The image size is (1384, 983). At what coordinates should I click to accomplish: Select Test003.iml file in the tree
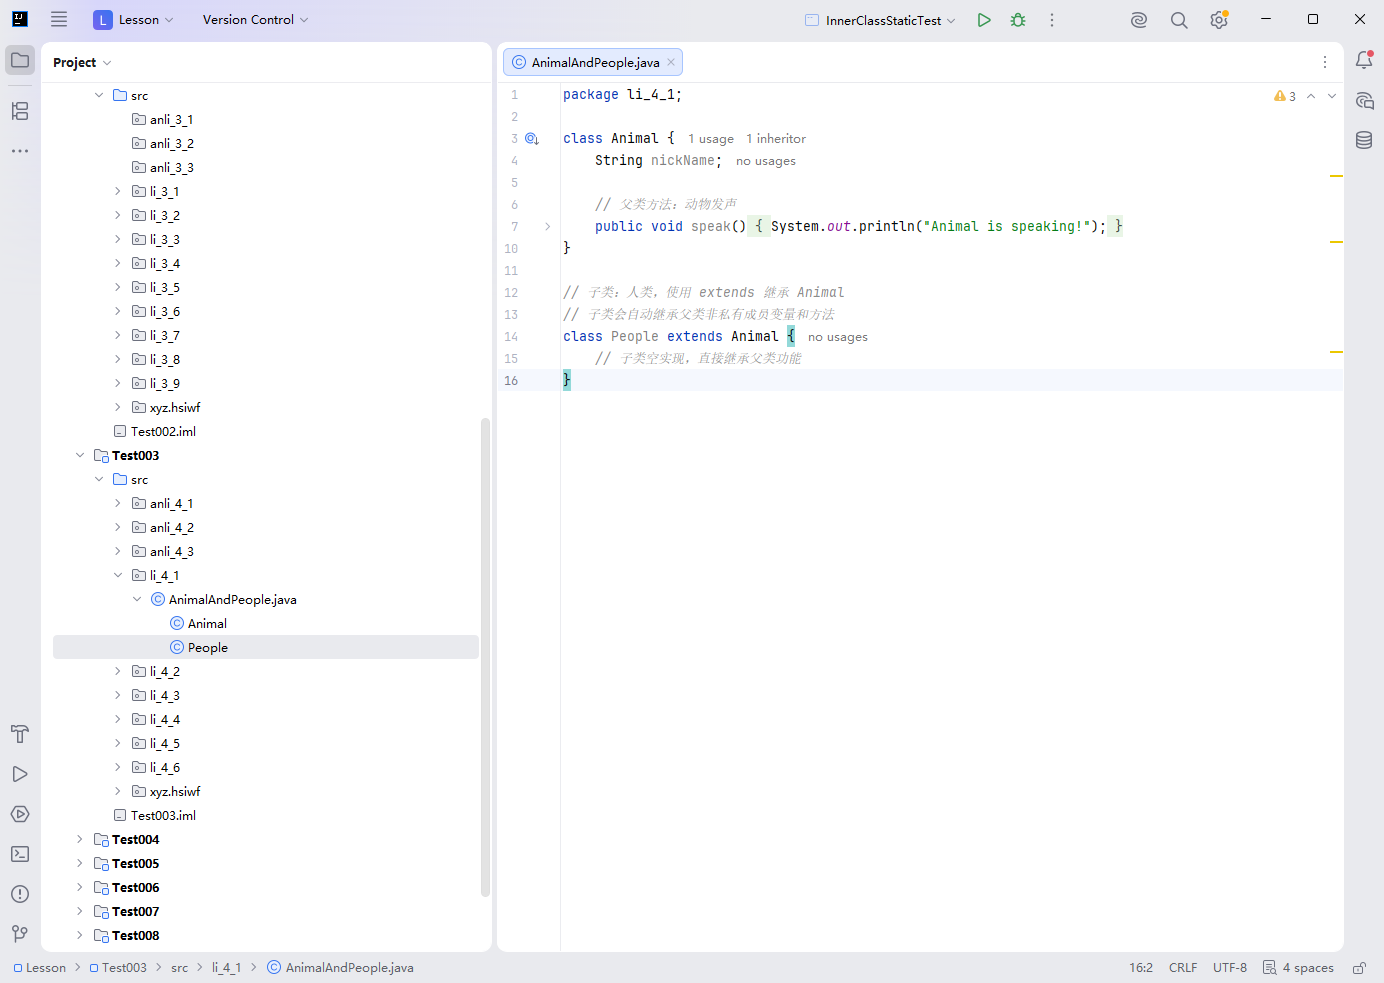click(x=163, y=815)
